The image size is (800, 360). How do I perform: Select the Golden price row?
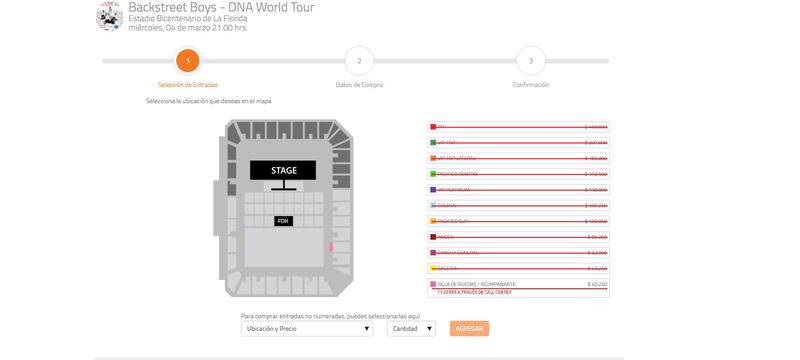coord(518,205)
